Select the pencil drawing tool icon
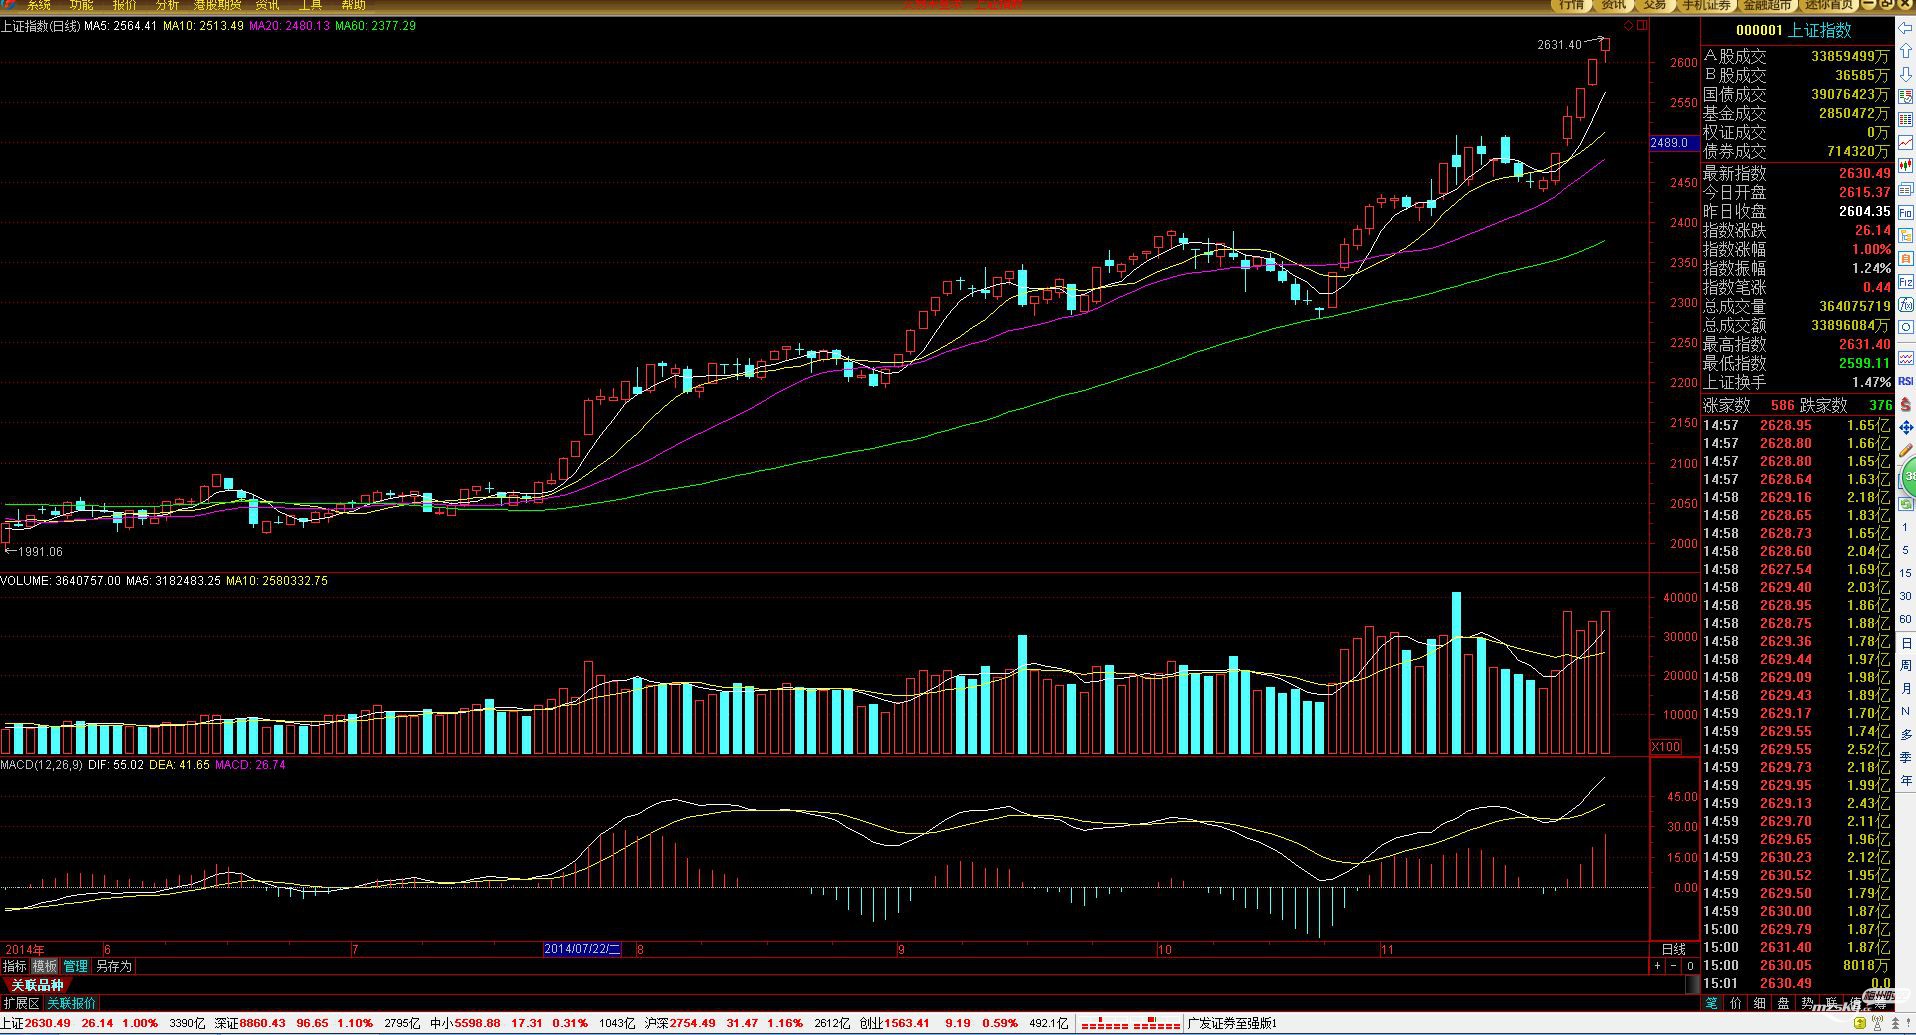1916x1035 pixels. click(1906, 451)
